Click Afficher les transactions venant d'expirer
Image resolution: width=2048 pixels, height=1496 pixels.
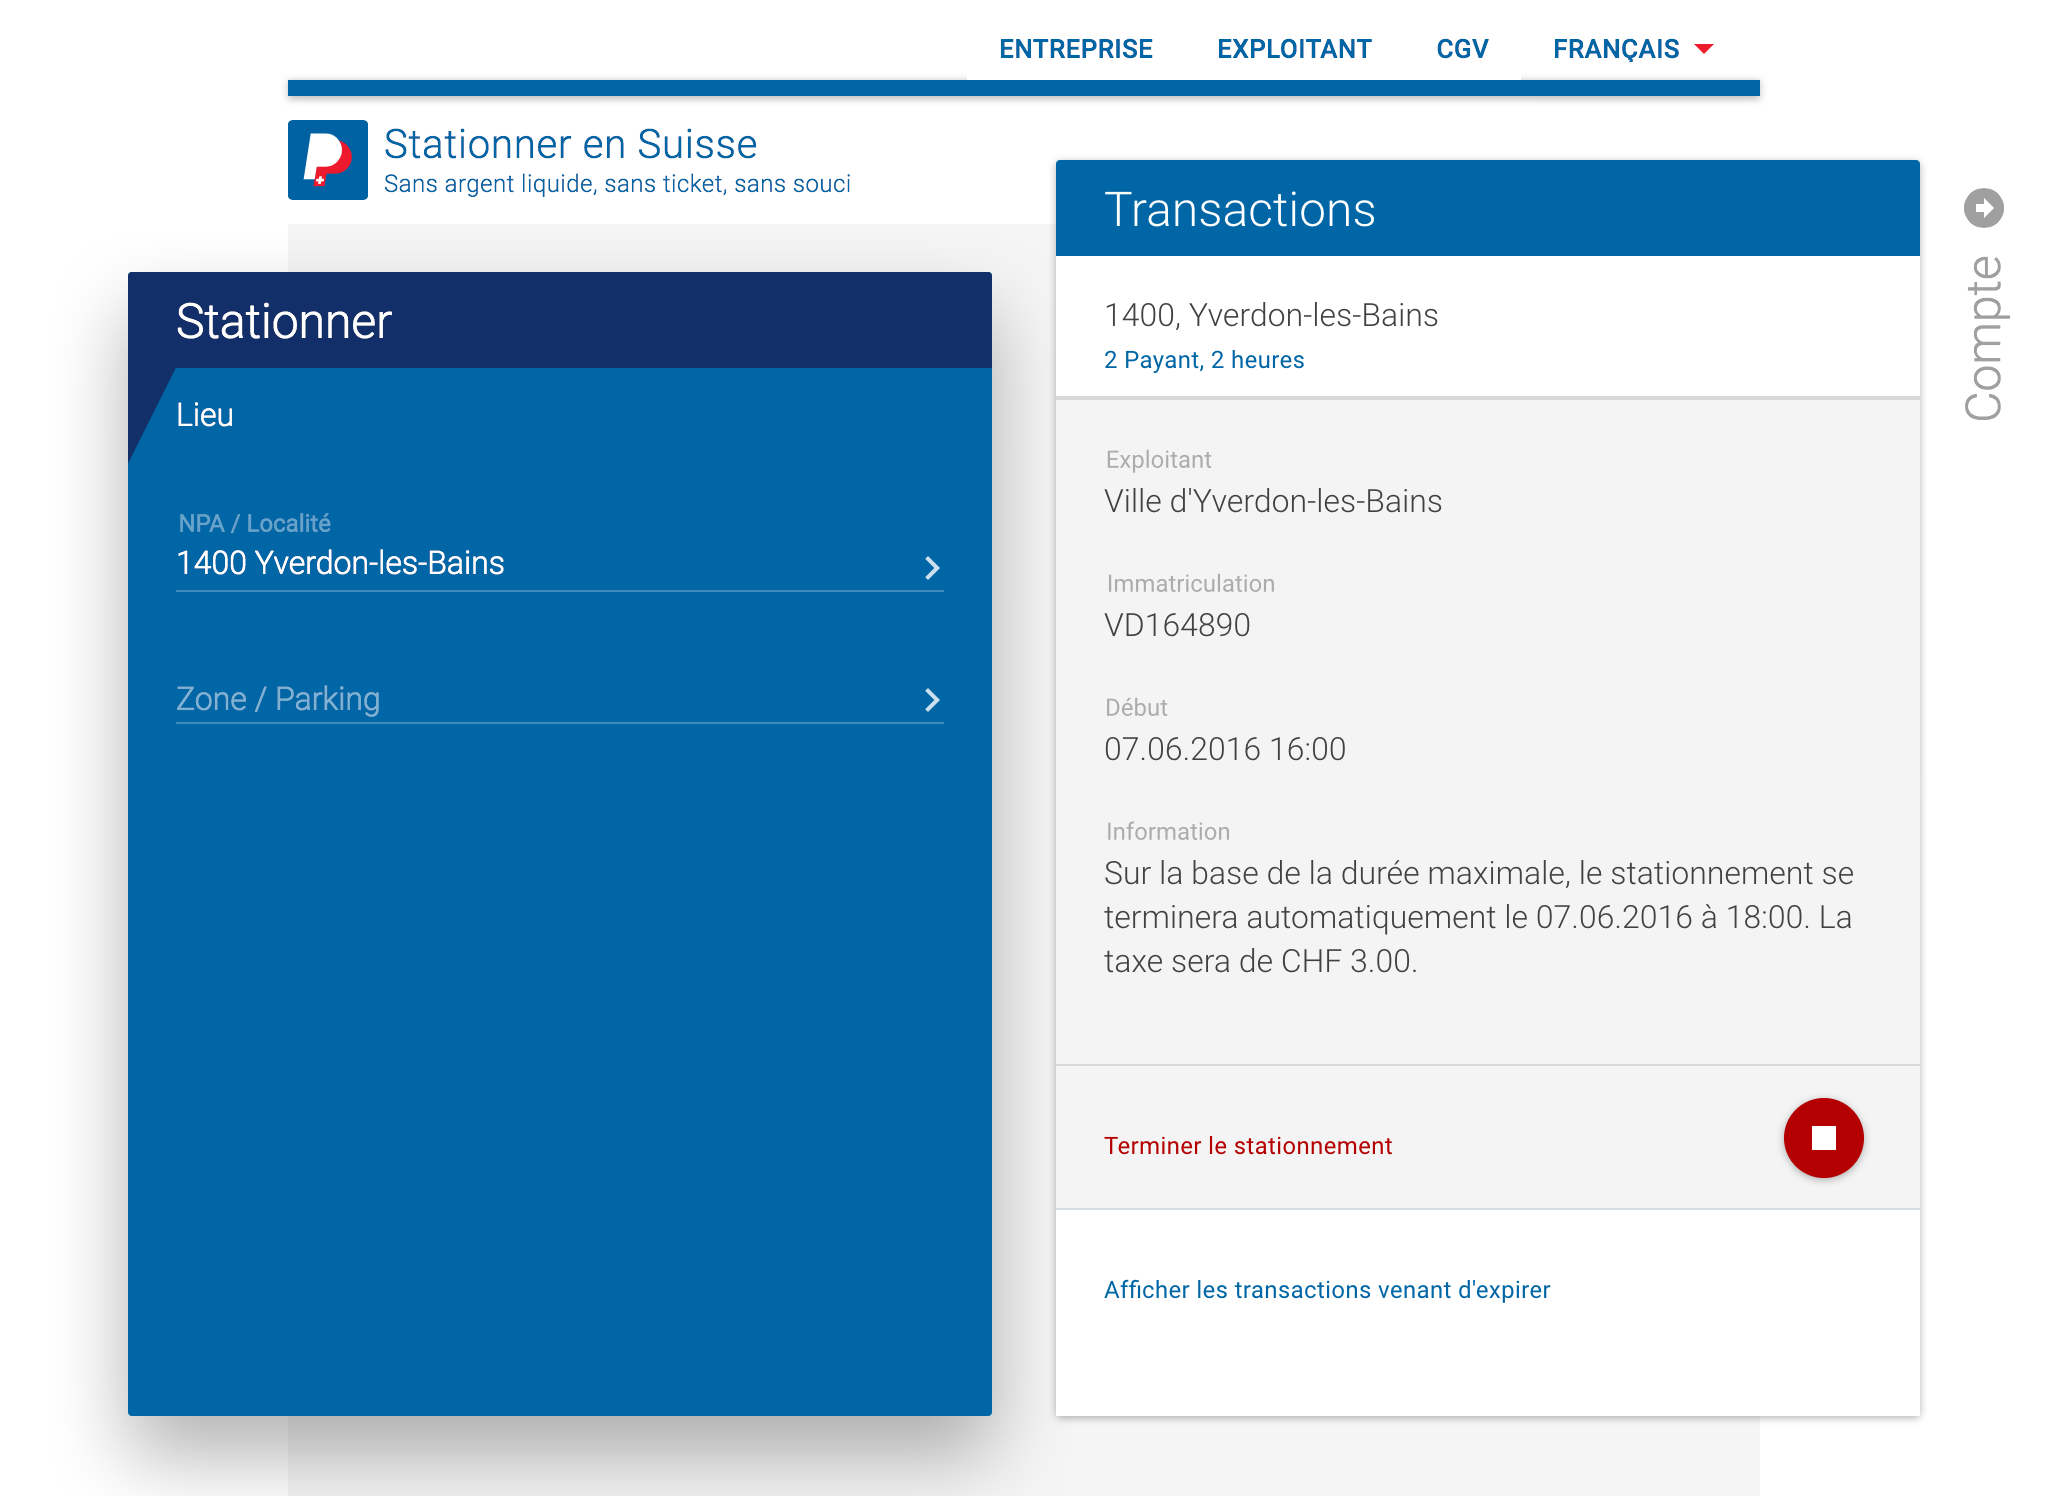[x=1327, y=1290]
